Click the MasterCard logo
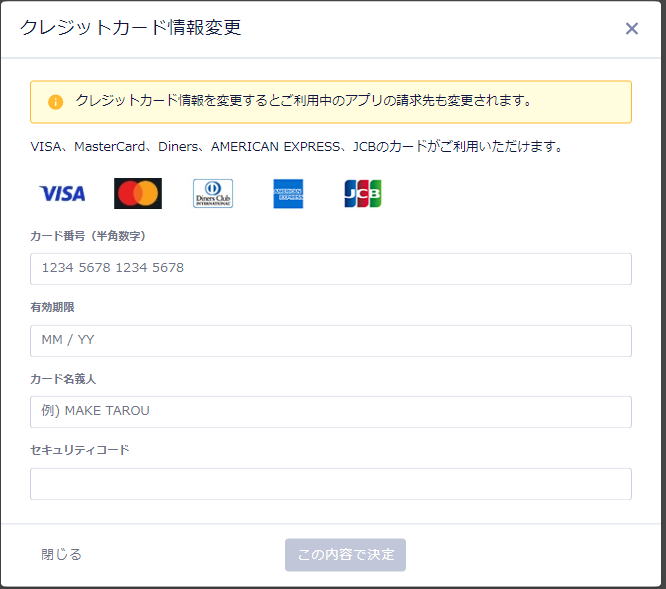 click(x=138, y=193)
